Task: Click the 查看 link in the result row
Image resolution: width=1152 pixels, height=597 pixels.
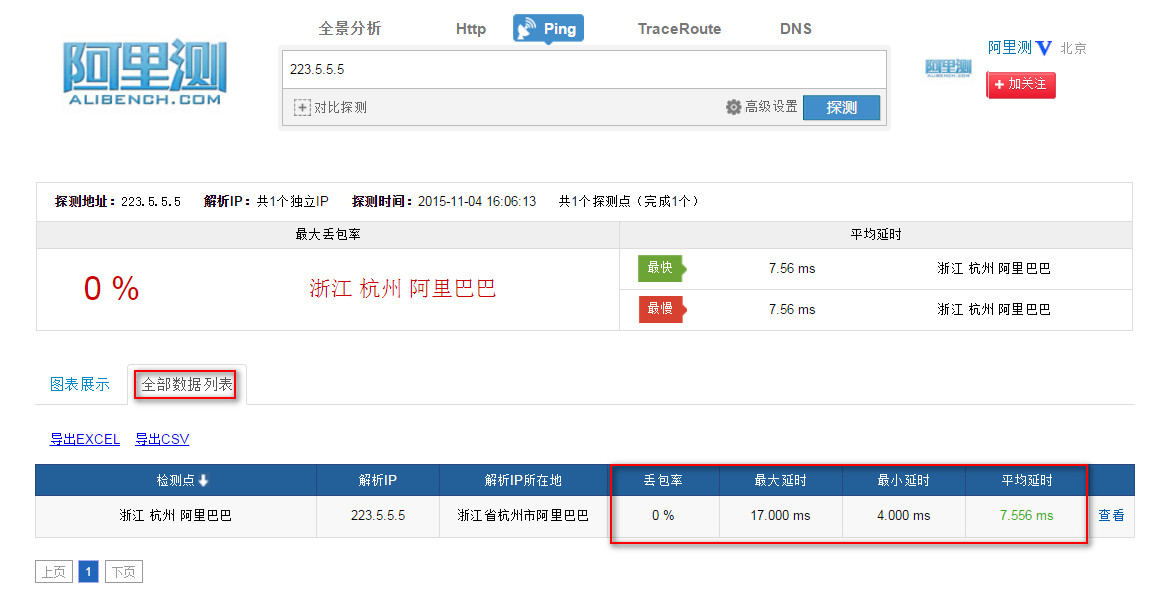Action: (1111, 516)
